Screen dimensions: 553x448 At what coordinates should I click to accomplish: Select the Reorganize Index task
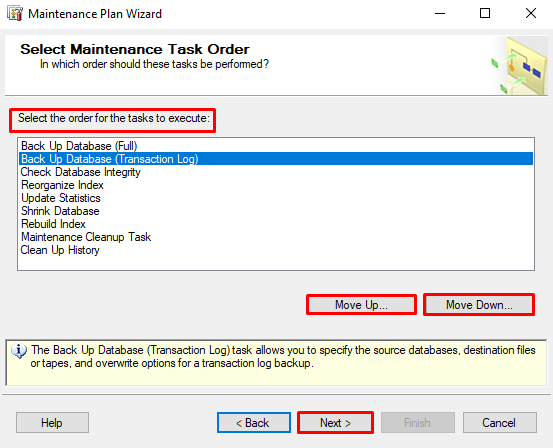tap(276, 185)
